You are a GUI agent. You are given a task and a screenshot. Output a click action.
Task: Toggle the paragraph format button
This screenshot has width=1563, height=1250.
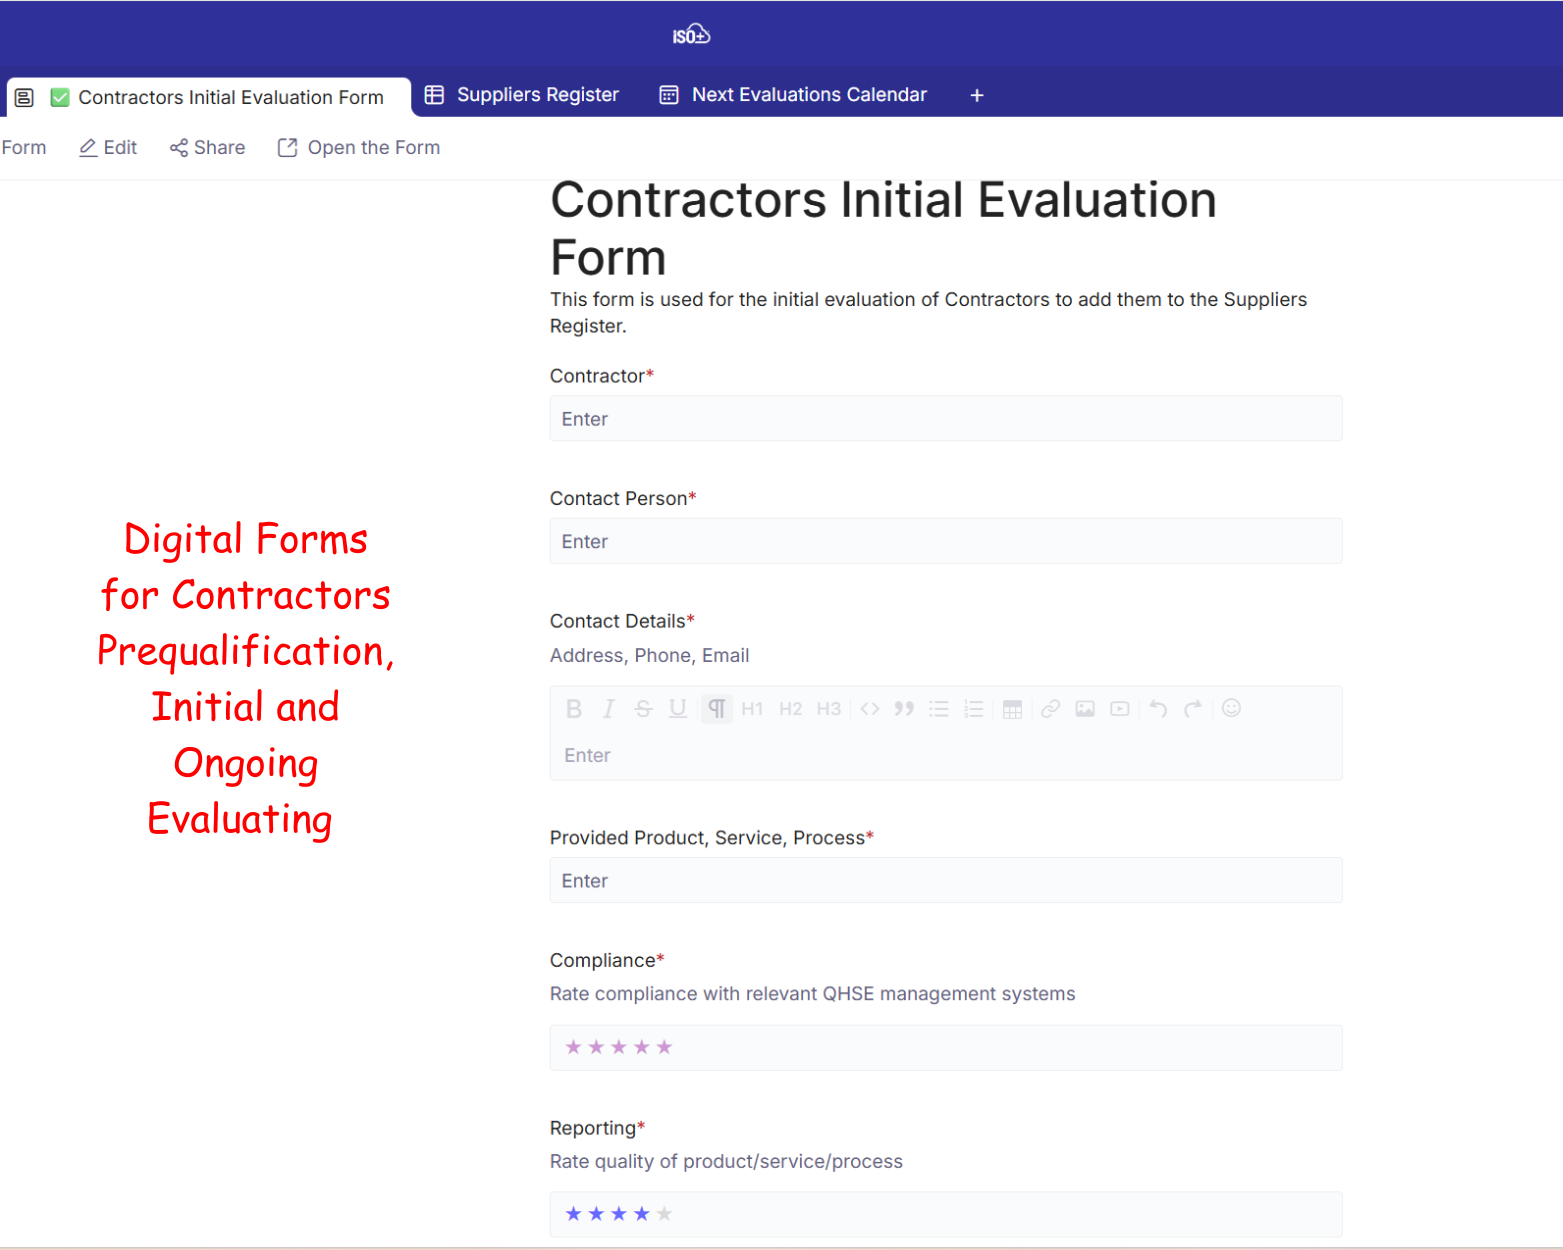coord(717,709)
